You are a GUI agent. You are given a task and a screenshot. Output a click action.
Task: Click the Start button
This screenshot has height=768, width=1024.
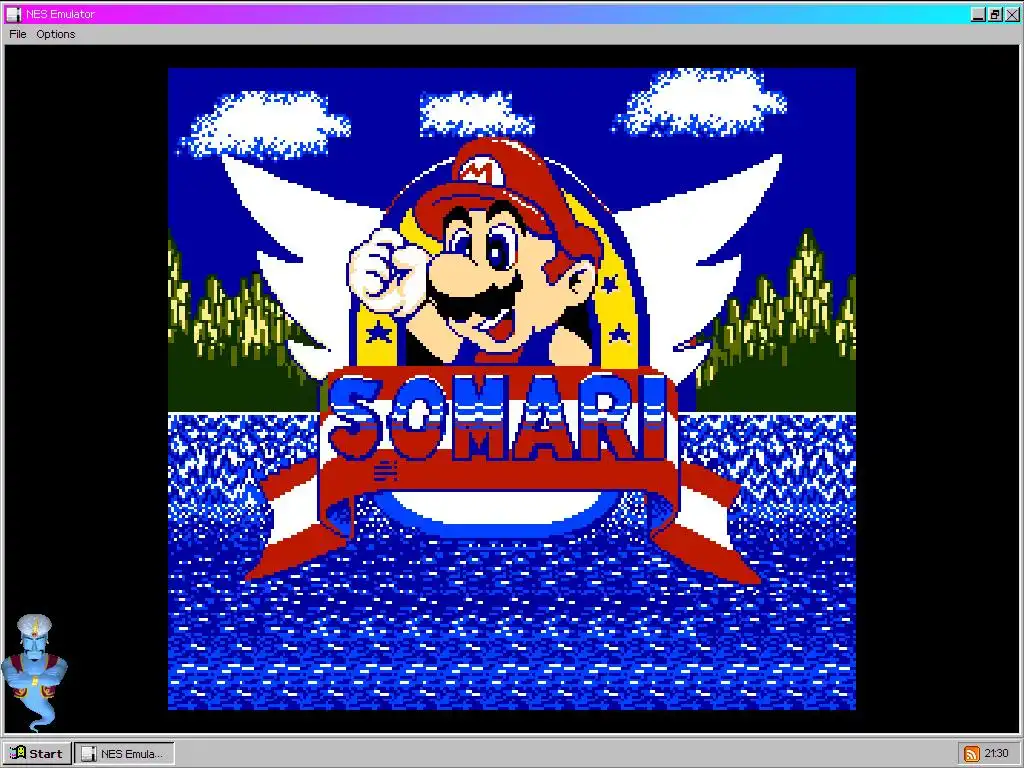[x=37, y=753]
